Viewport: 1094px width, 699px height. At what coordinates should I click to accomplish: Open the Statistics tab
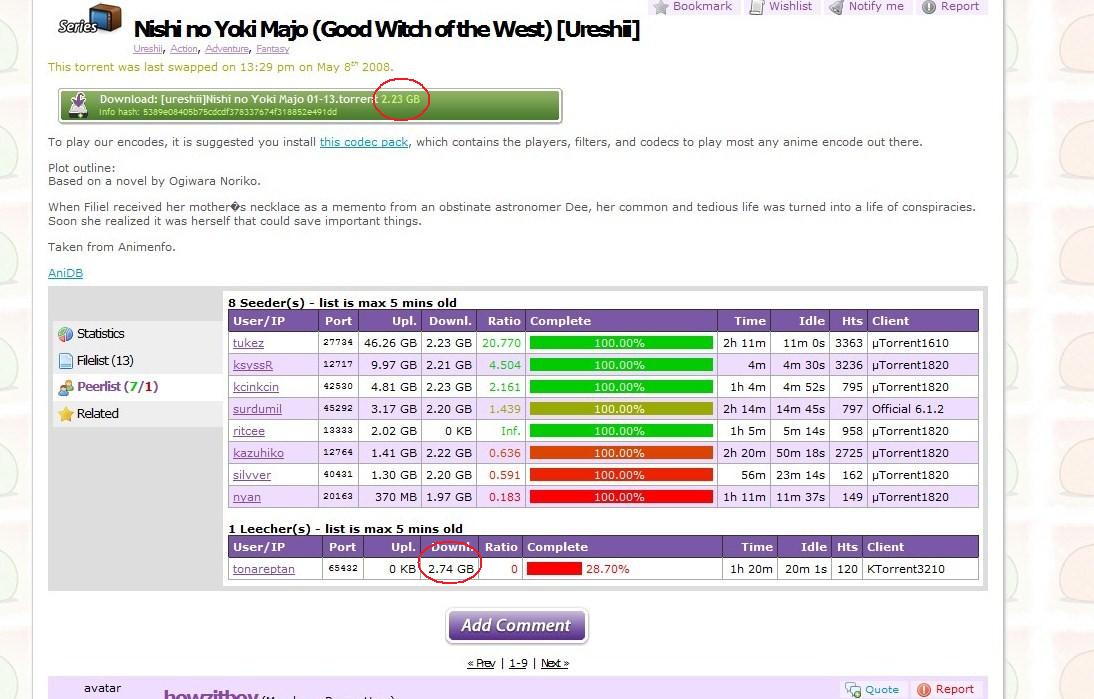click(x=137, y=334)
